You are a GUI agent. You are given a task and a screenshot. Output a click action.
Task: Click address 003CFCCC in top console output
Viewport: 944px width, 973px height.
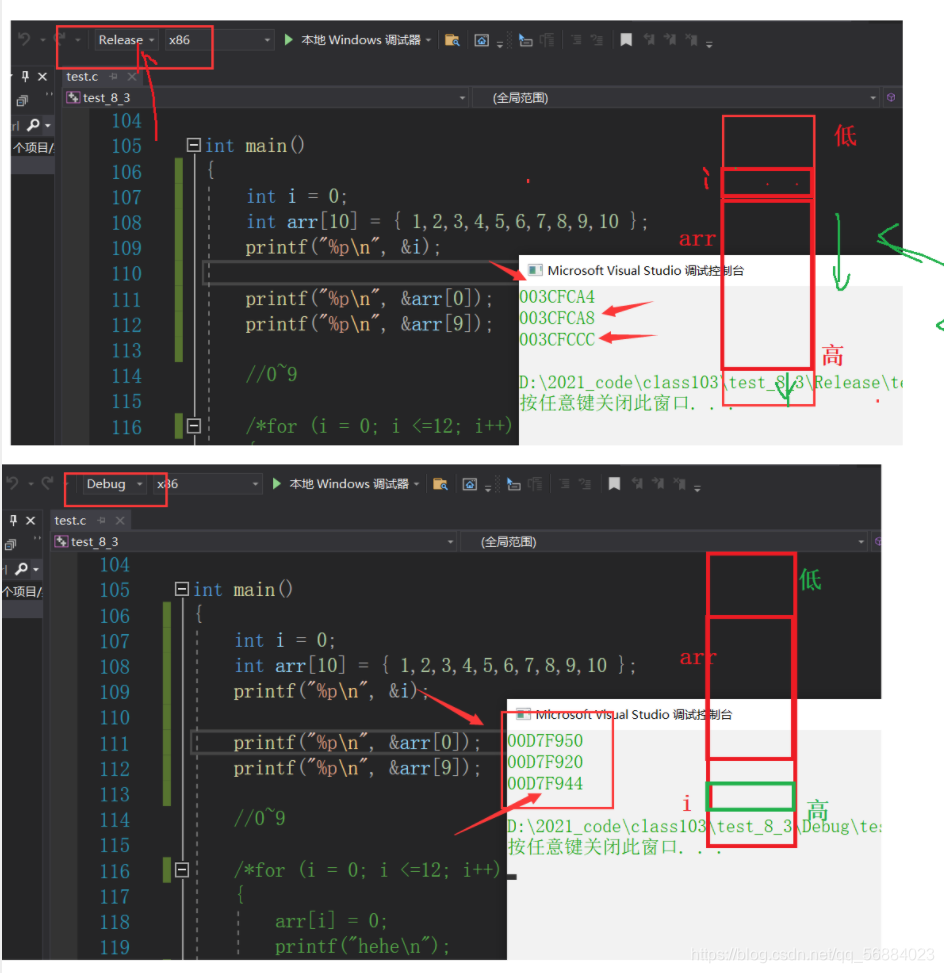click(557, 339)
